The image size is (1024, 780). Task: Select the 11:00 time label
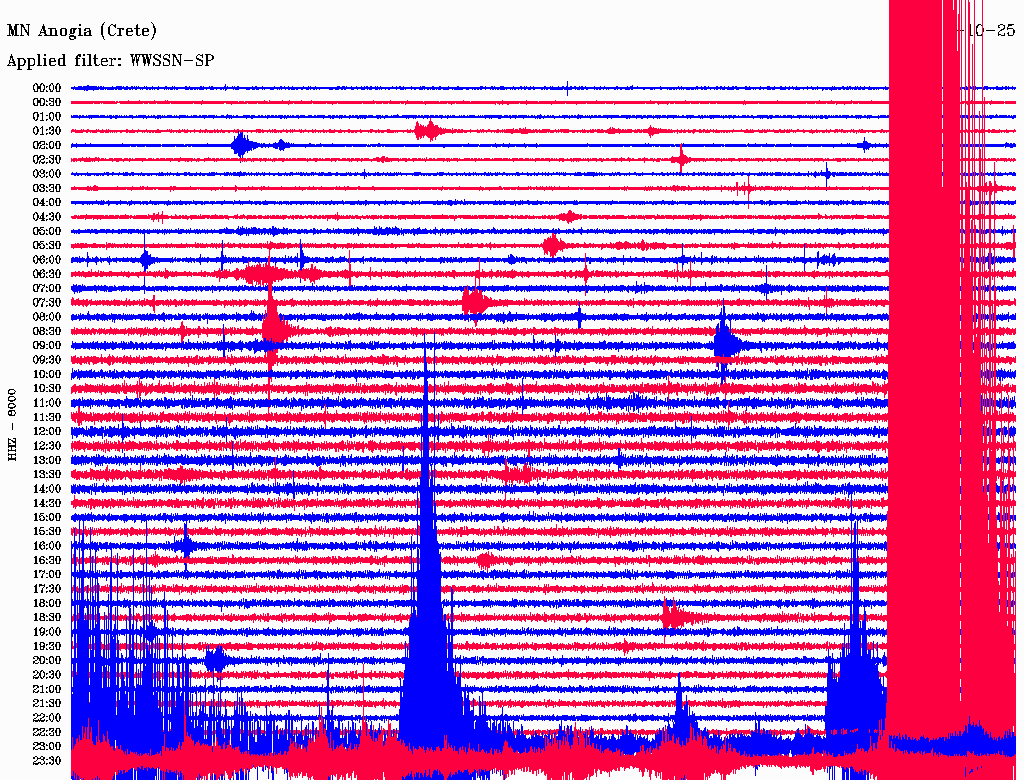point(47,403)
